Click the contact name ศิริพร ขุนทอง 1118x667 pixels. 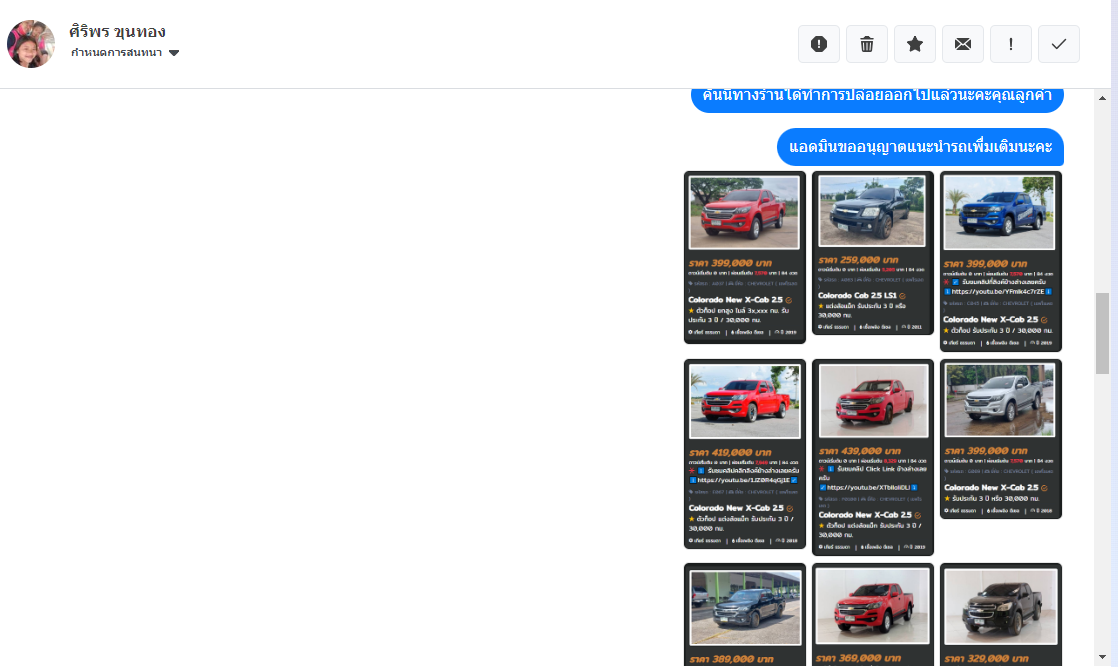117,31
